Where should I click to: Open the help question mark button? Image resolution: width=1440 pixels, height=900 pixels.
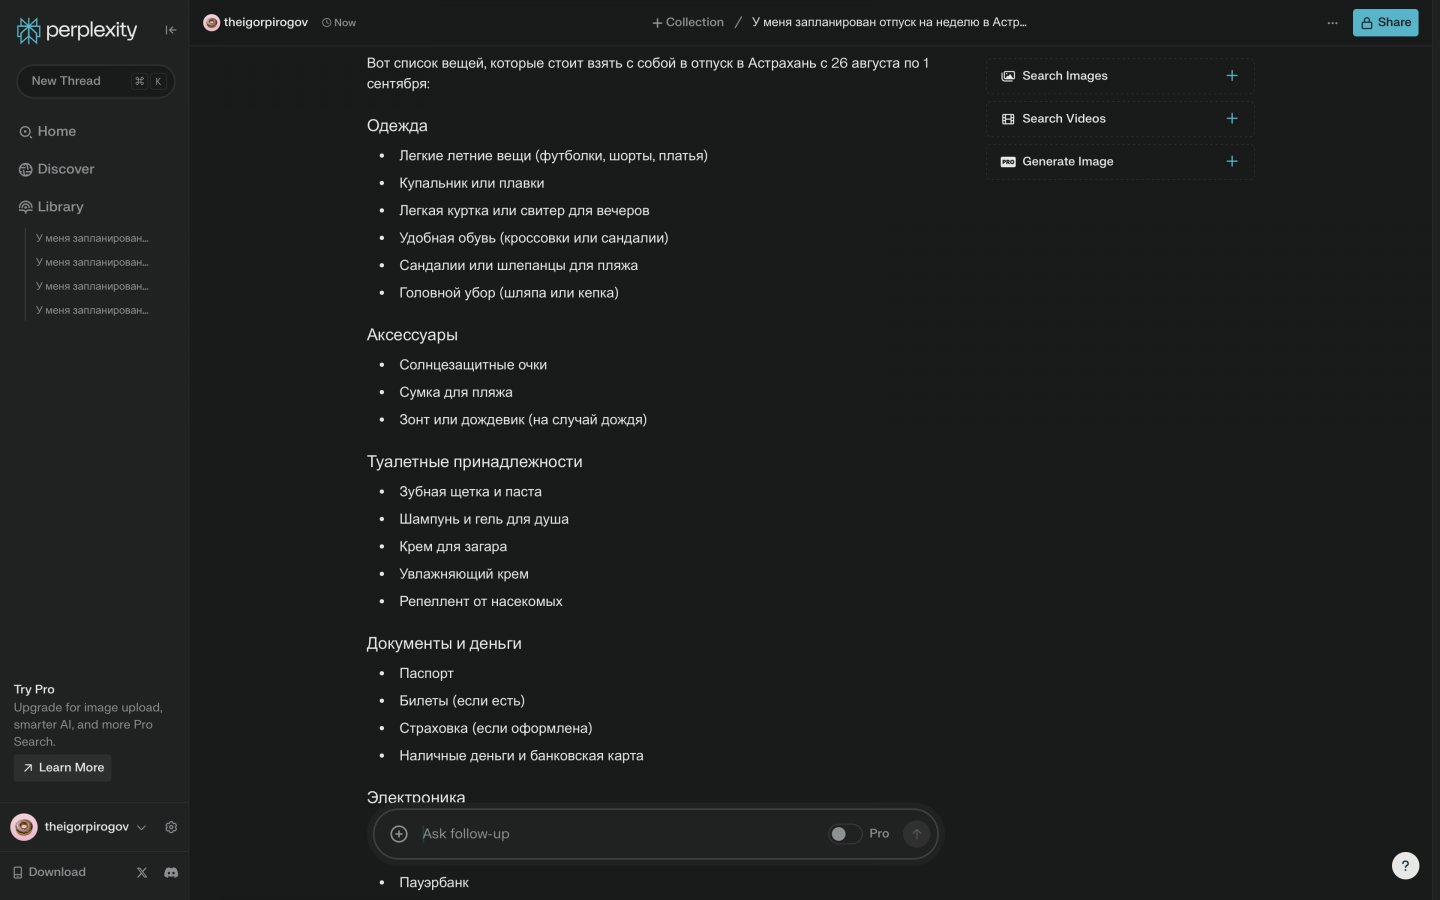(x=1405, y=866)
